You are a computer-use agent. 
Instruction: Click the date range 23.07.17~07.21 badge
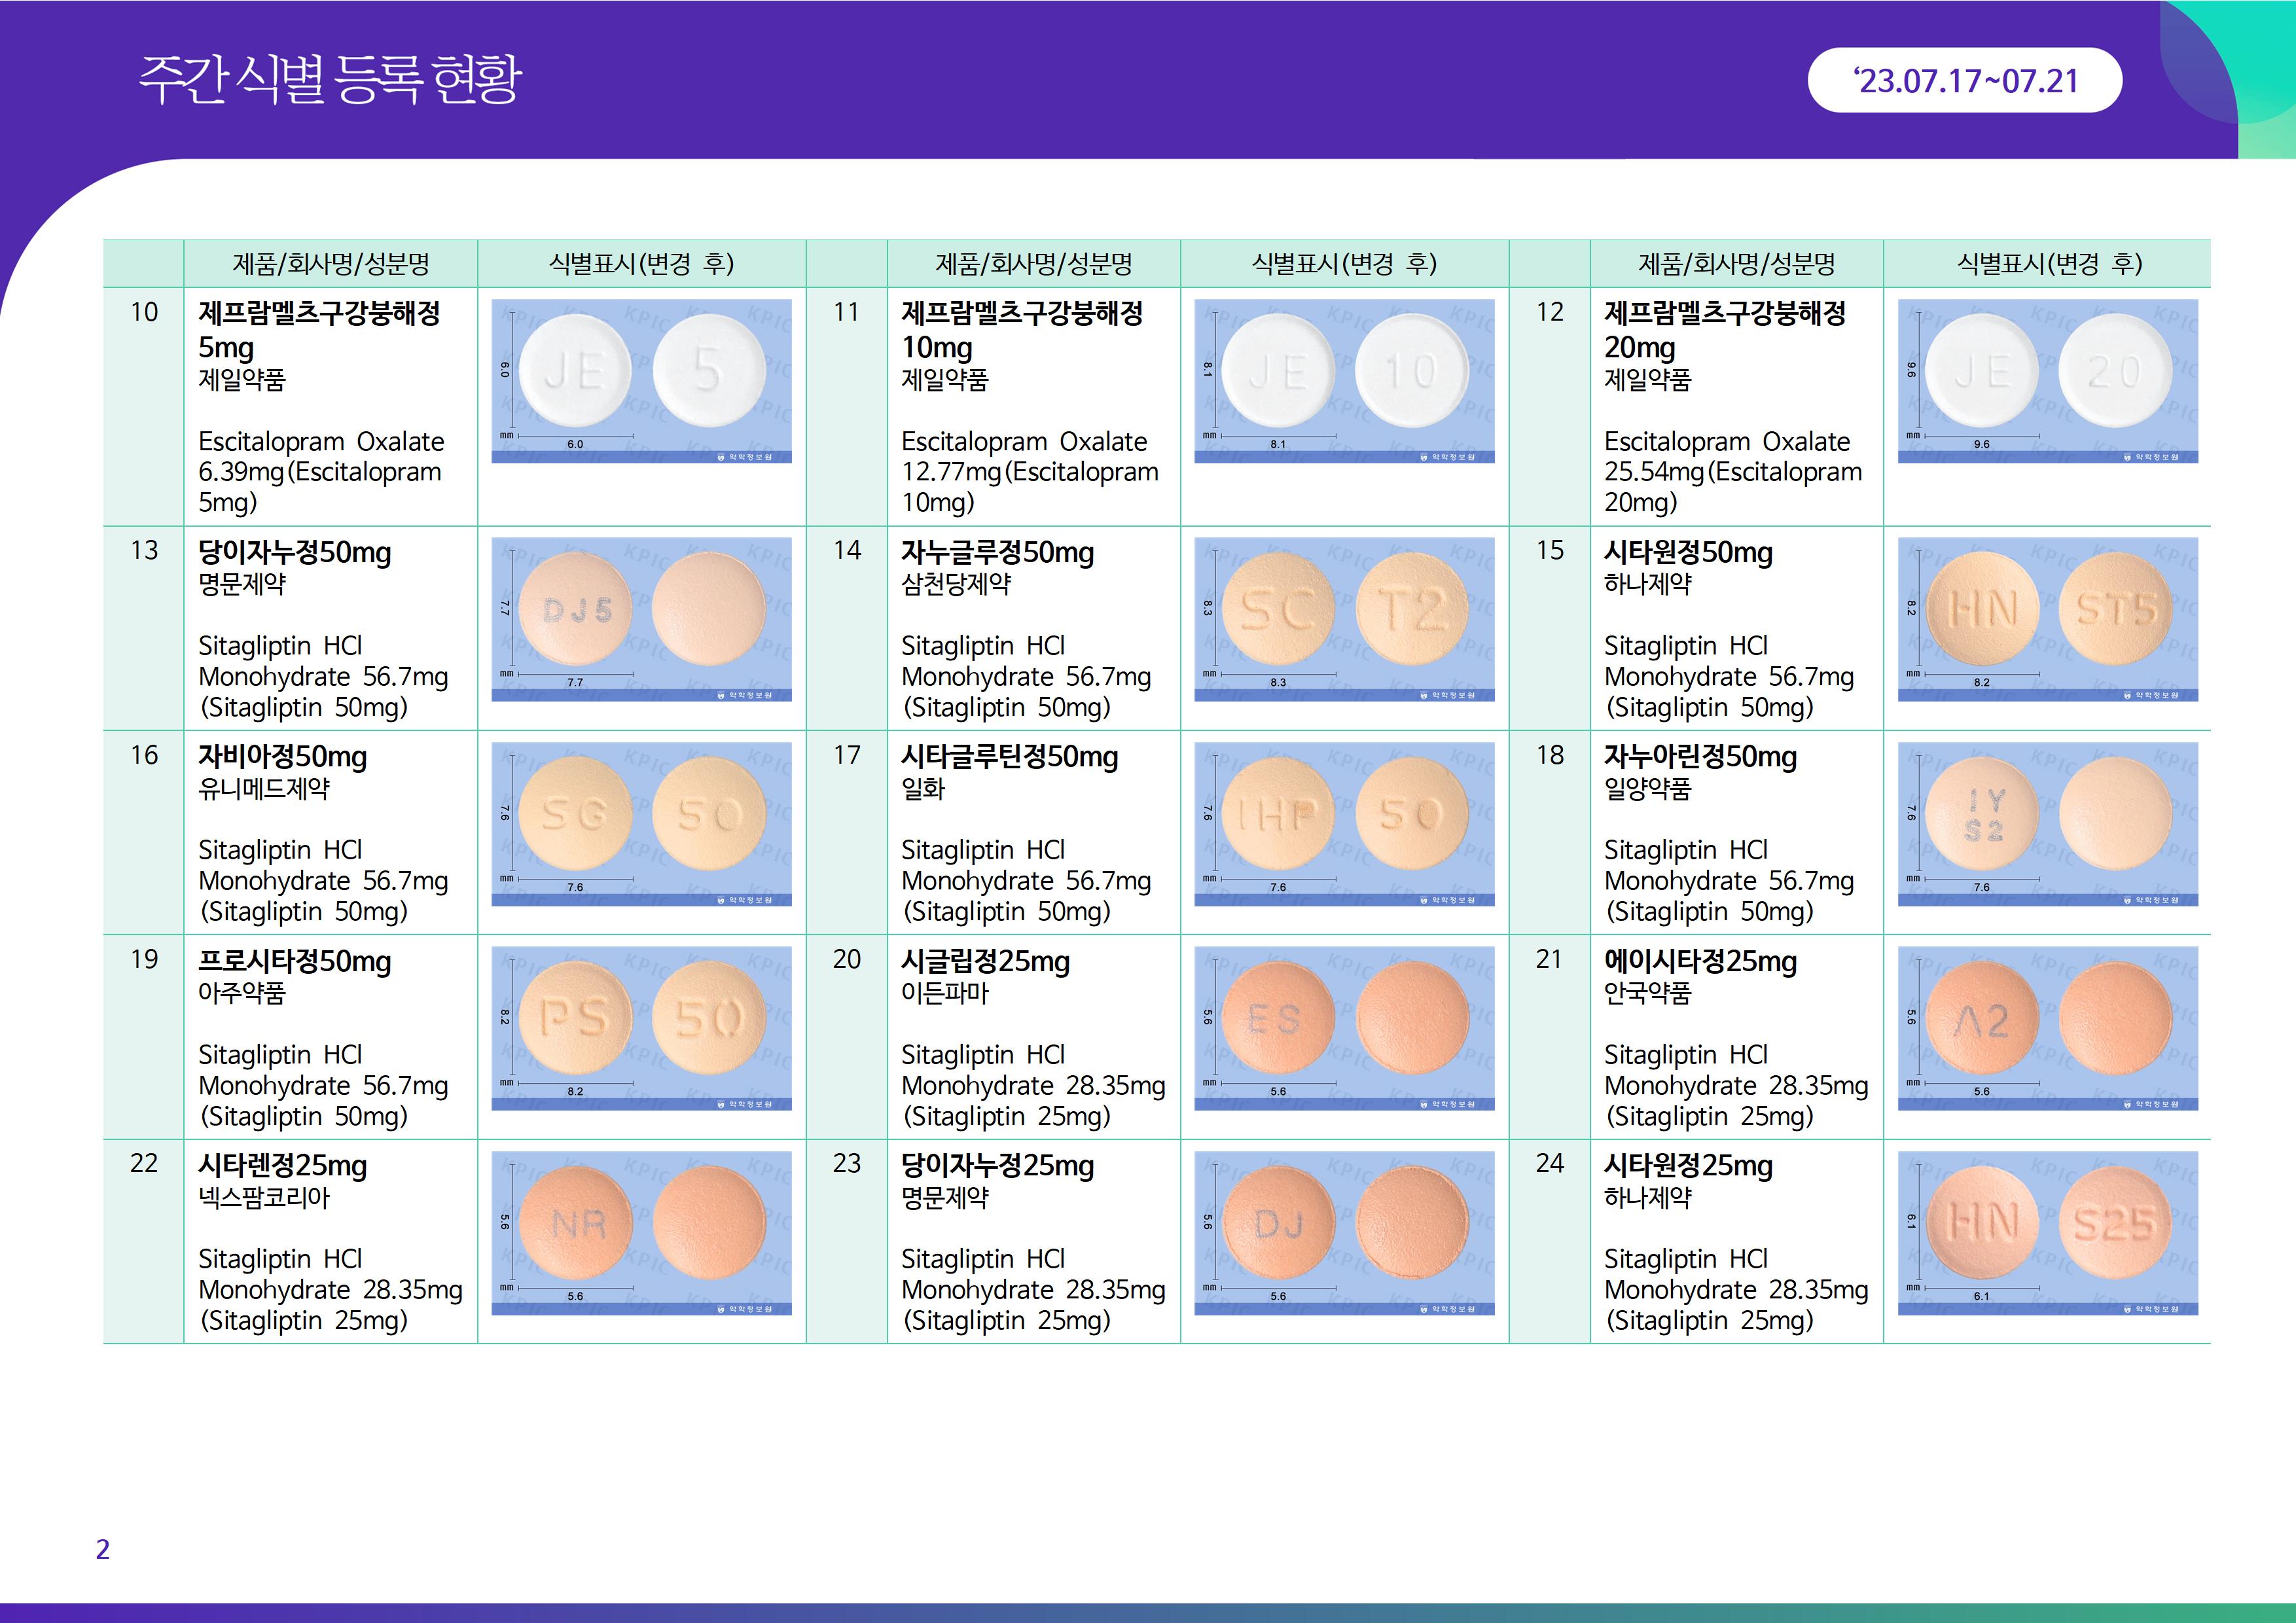[1964, 80]
